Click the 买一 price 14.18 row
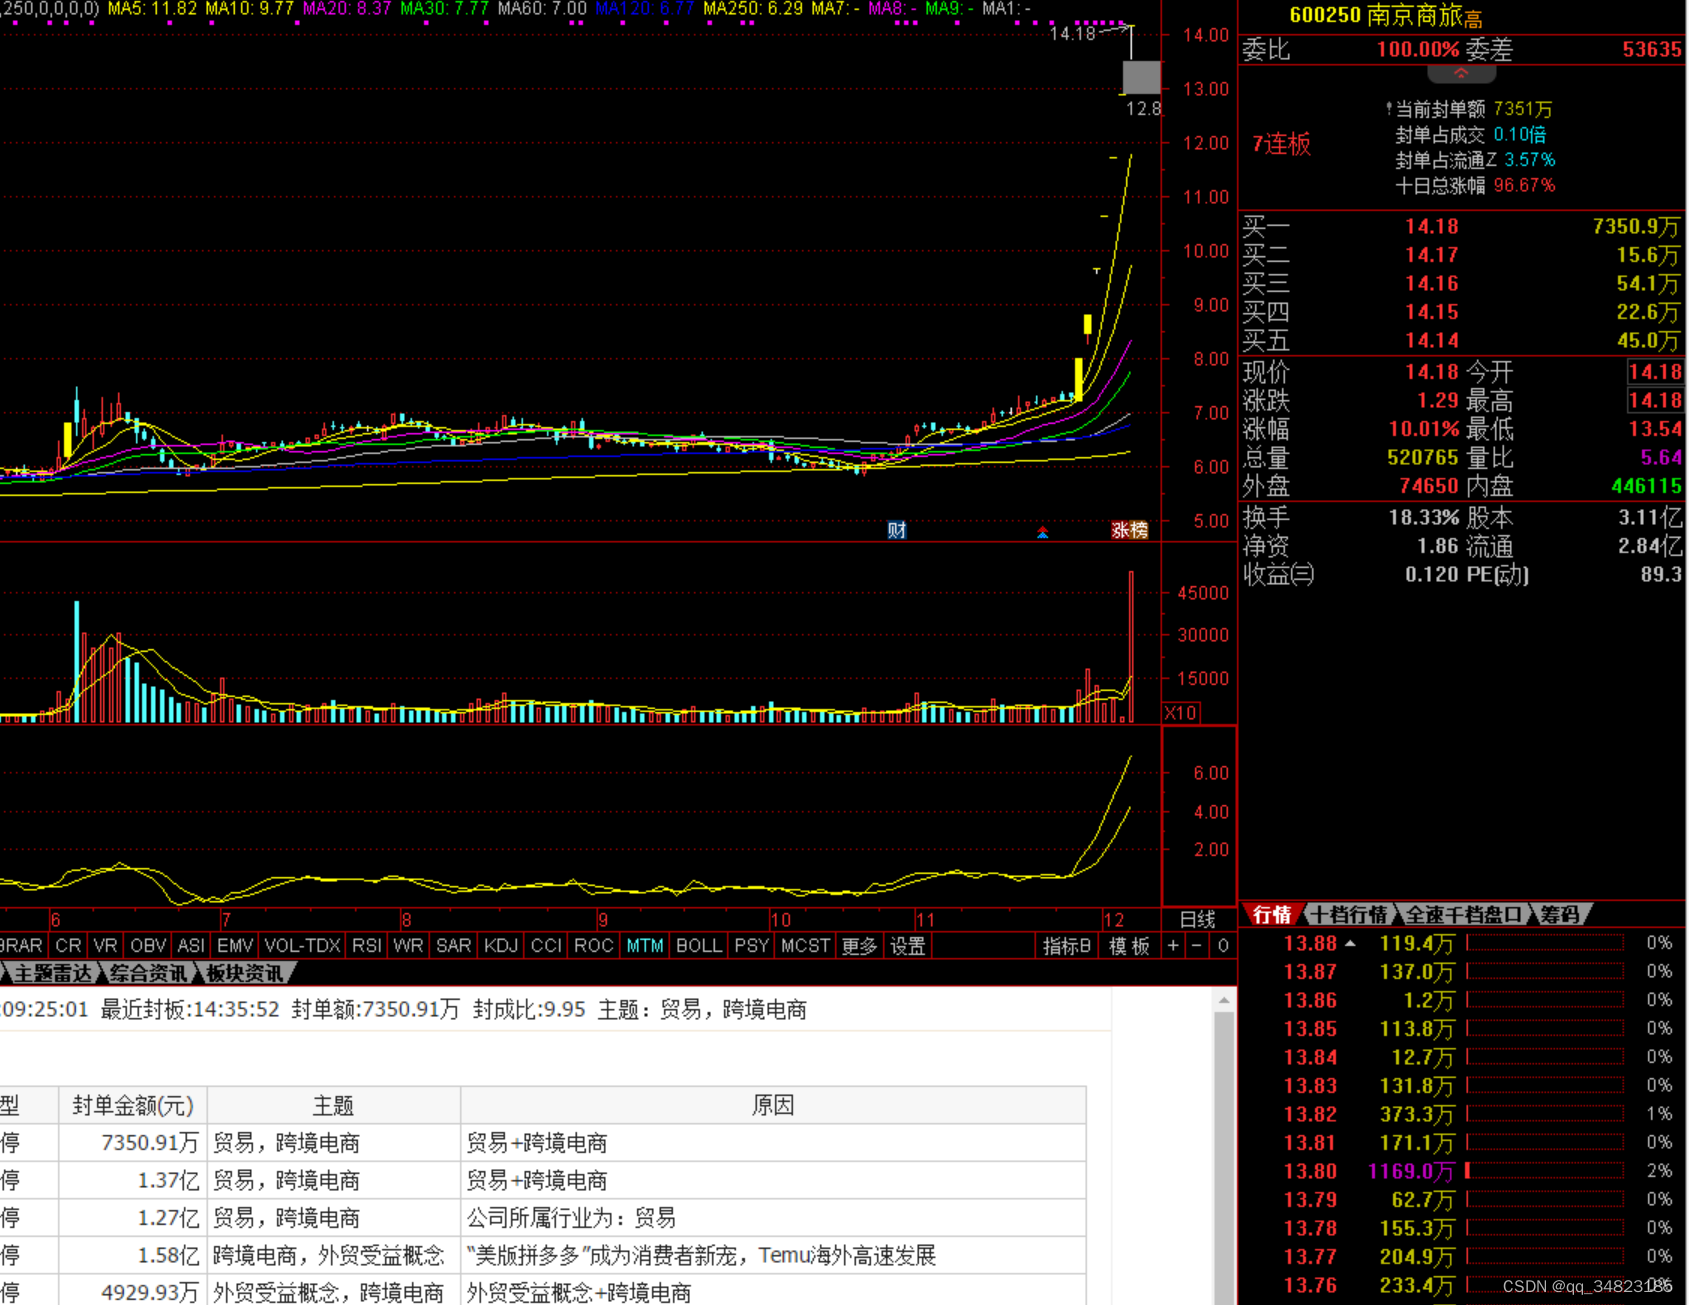 [1461, 227]
